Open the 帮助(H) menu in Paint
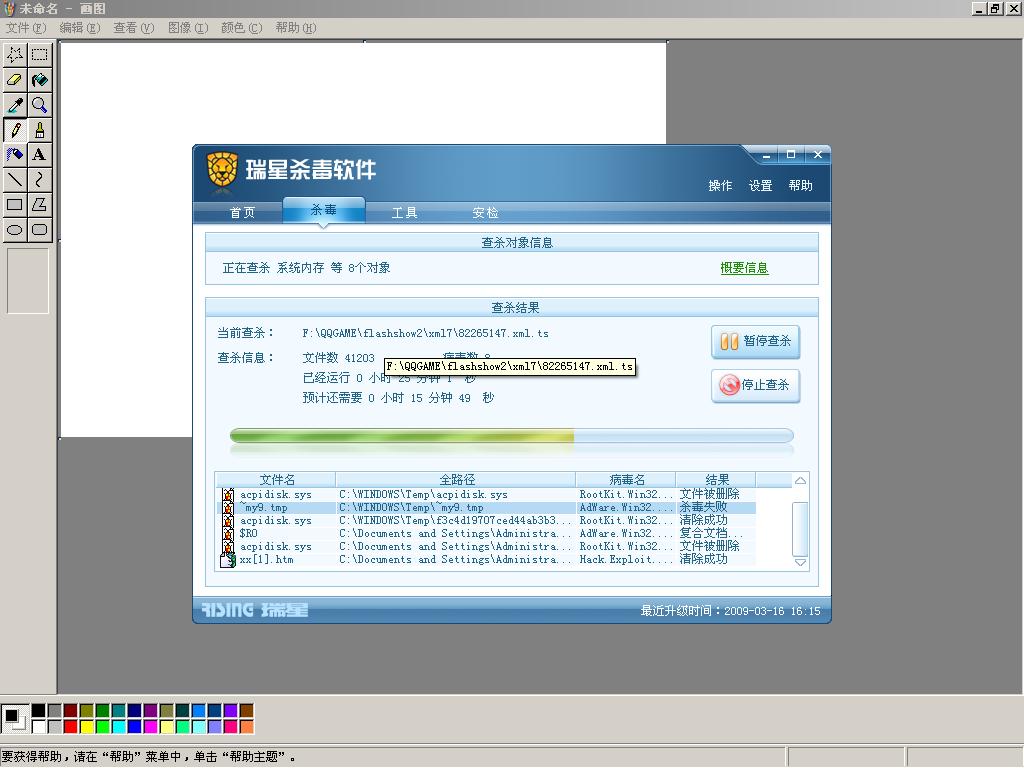The width and height of the screenshot is (1024, 768). (296, 27)
